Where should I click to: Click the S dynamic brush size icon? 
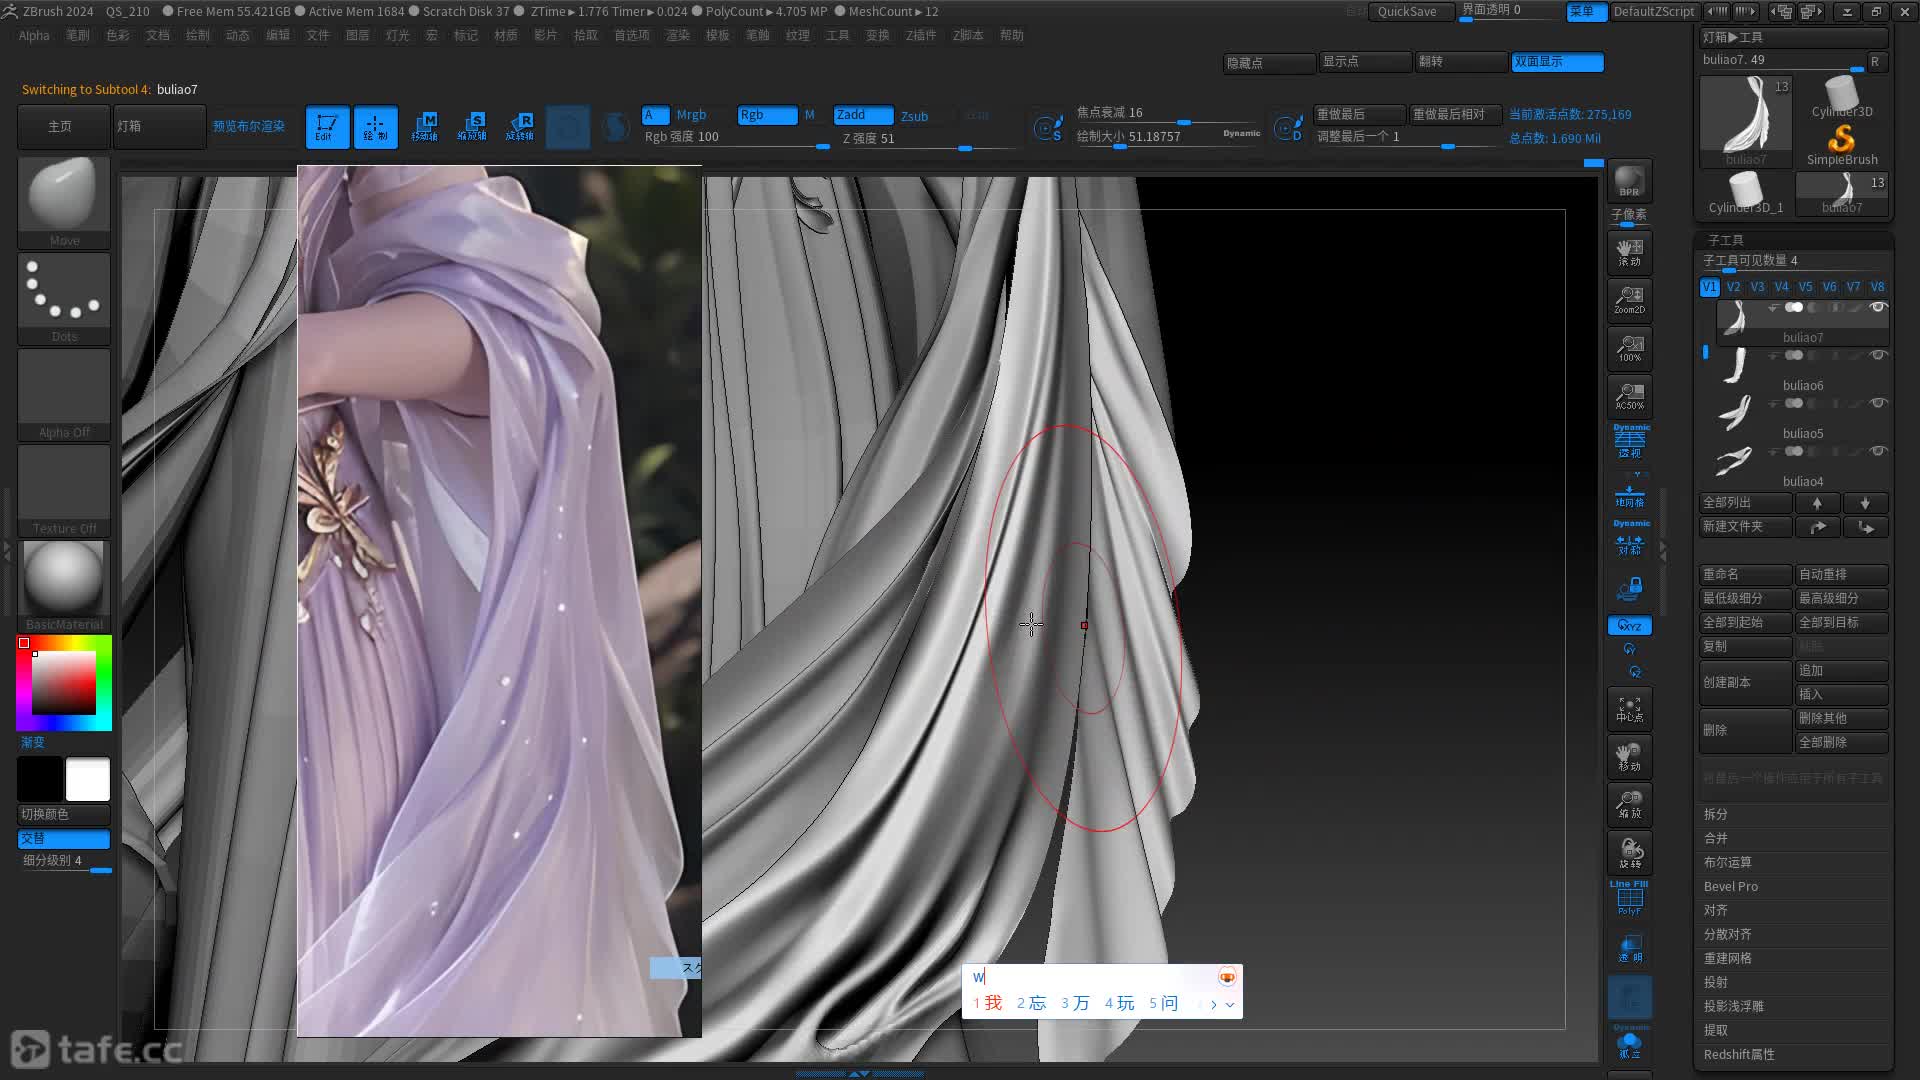1047,128
